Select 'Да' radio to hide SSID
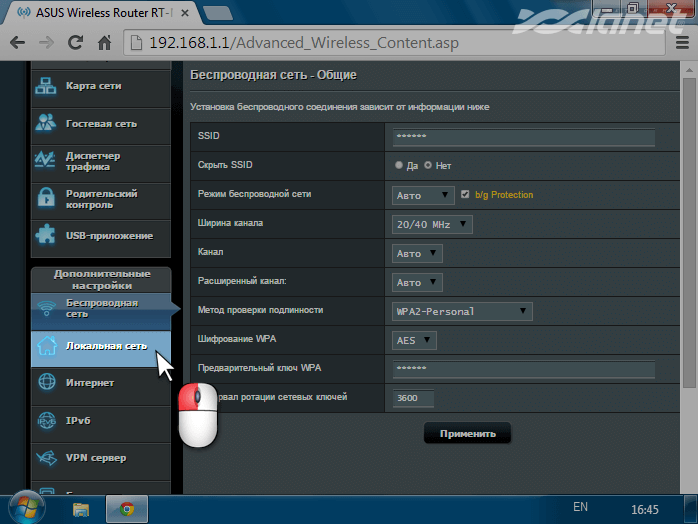The width and height of the screenshot is (698, 524). [x=400, y=166]
